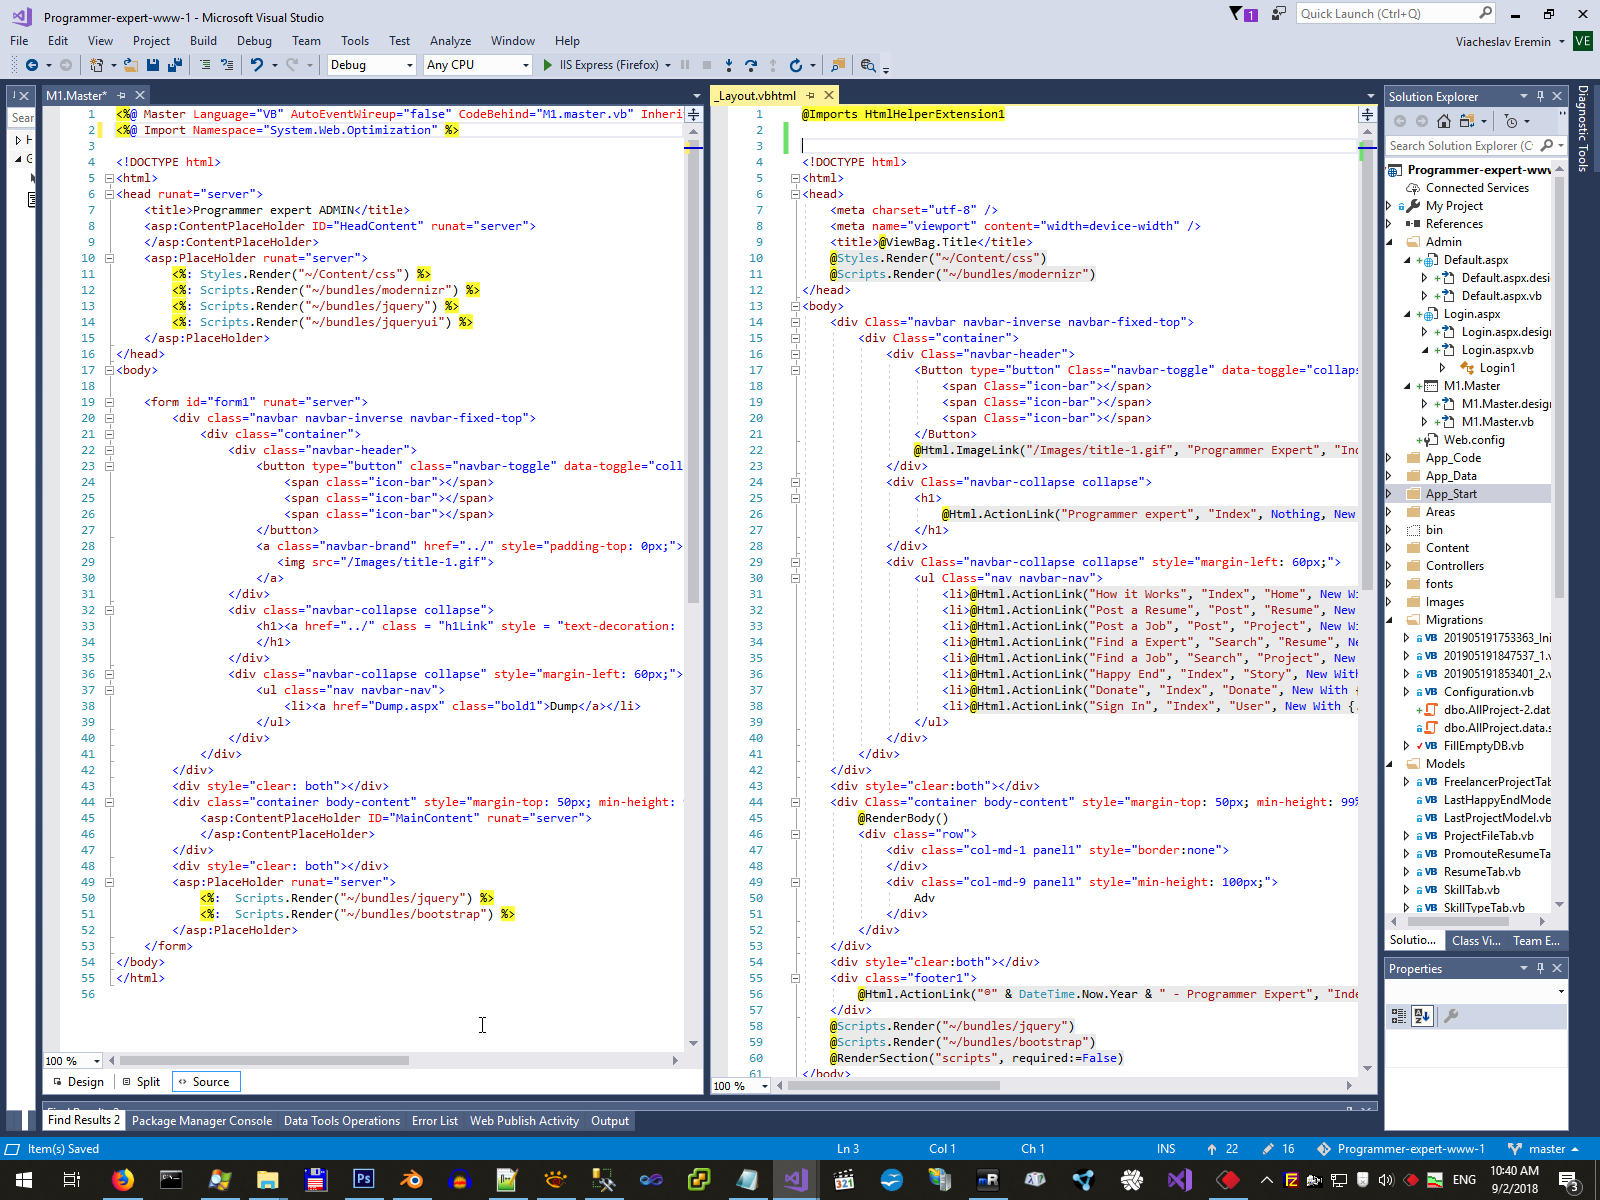Open the Any CPU platform dropdown
The image size is (1600, 1200).
pos(526,65)
